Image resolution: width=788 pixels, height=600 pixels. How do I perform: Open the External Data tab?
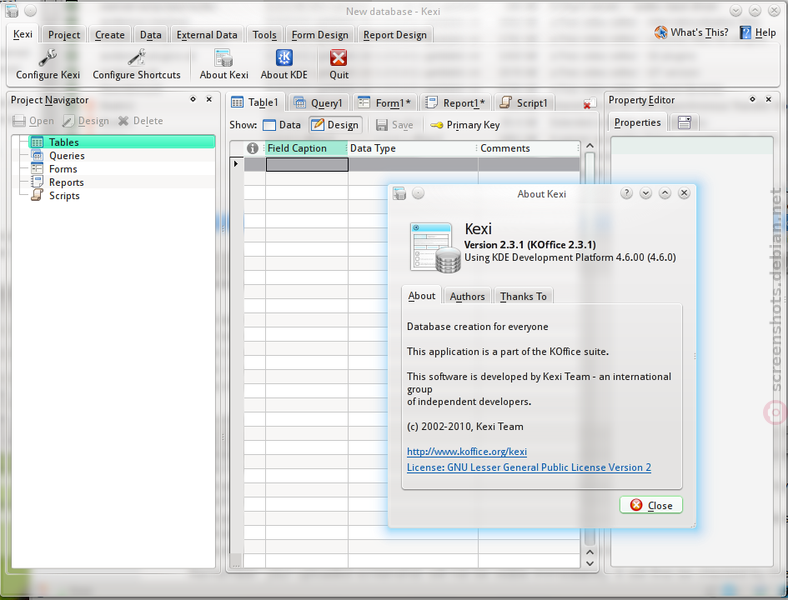pyautogui.click(x=207, y=35)
